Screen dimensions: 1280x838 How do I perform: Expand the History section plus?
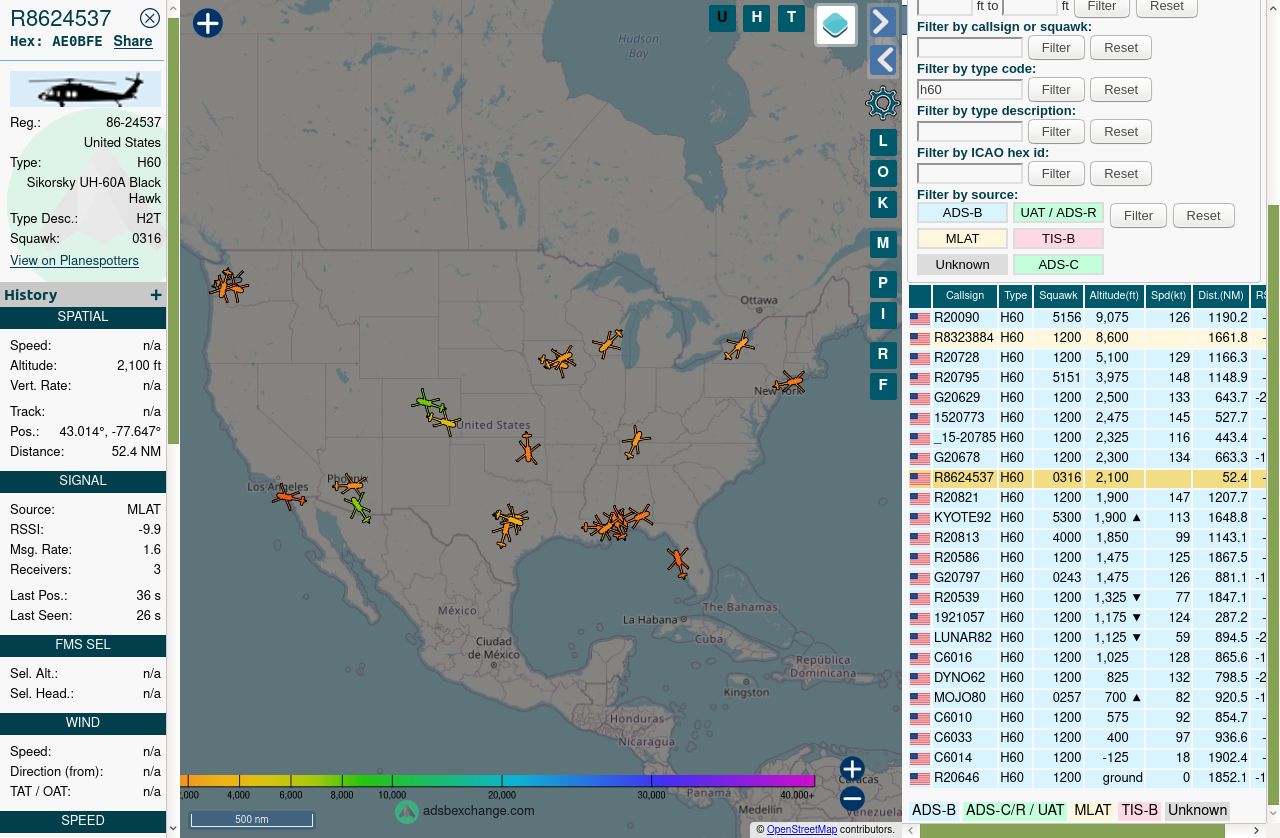point(156,295)
